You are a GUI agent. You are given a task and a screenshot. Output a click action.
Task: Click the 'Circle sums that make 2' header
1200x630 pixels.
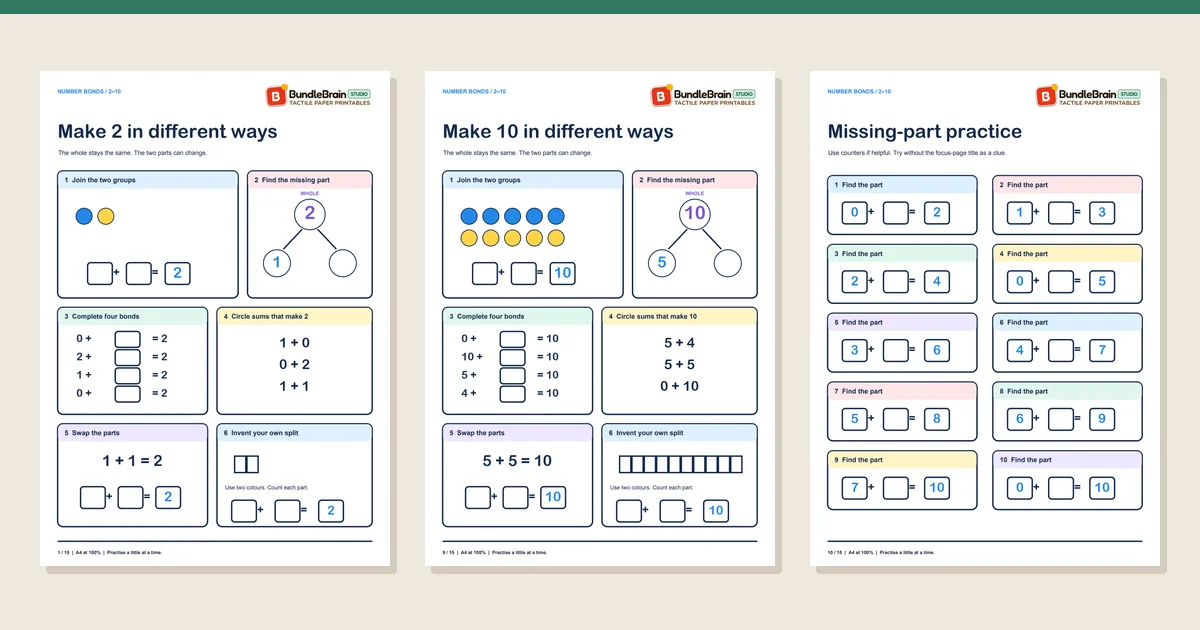[x=295, y=316]
